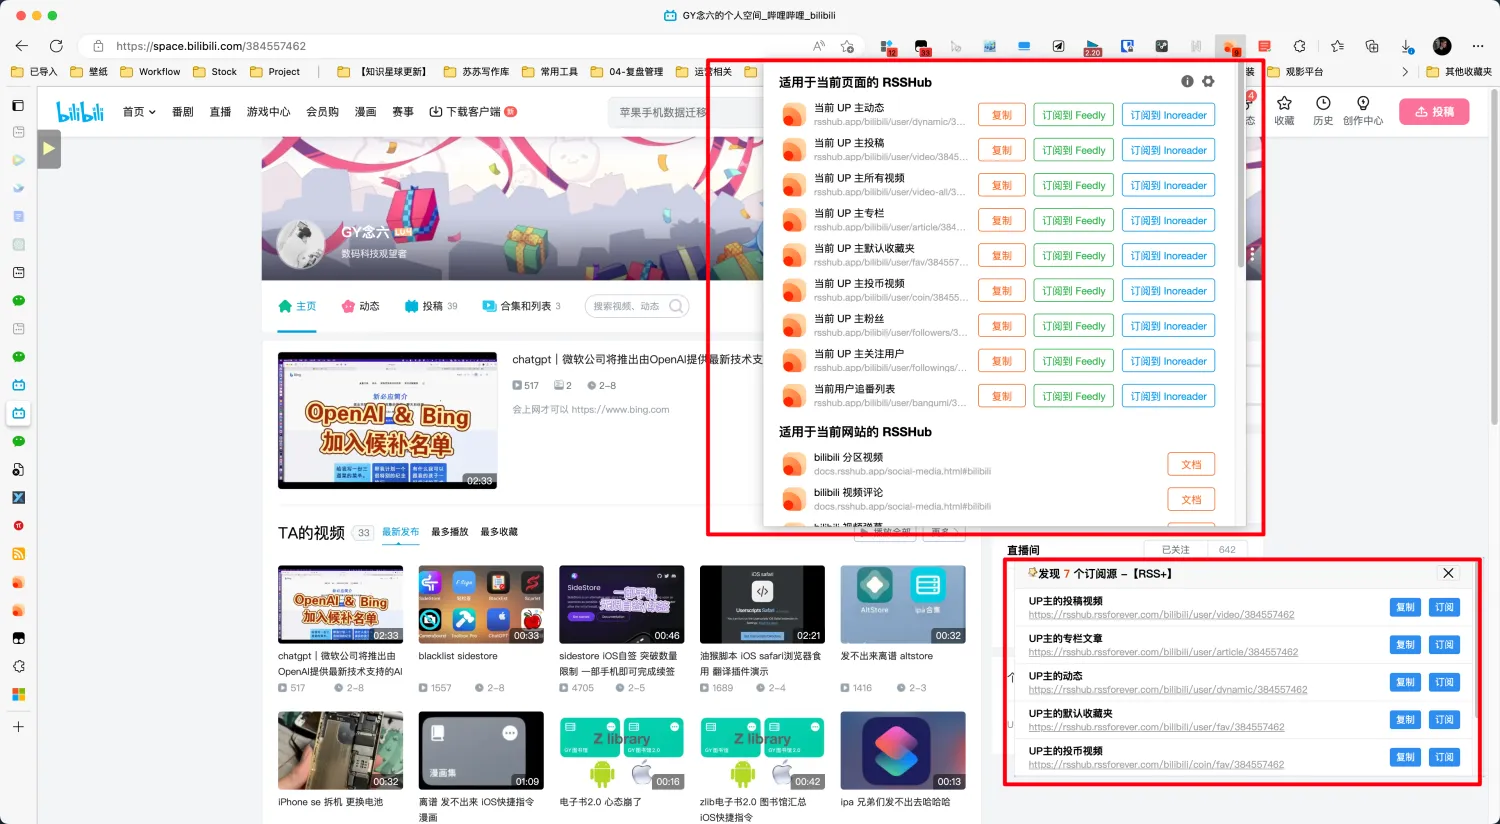Switch to the 主页 tab of UP space

297,306
